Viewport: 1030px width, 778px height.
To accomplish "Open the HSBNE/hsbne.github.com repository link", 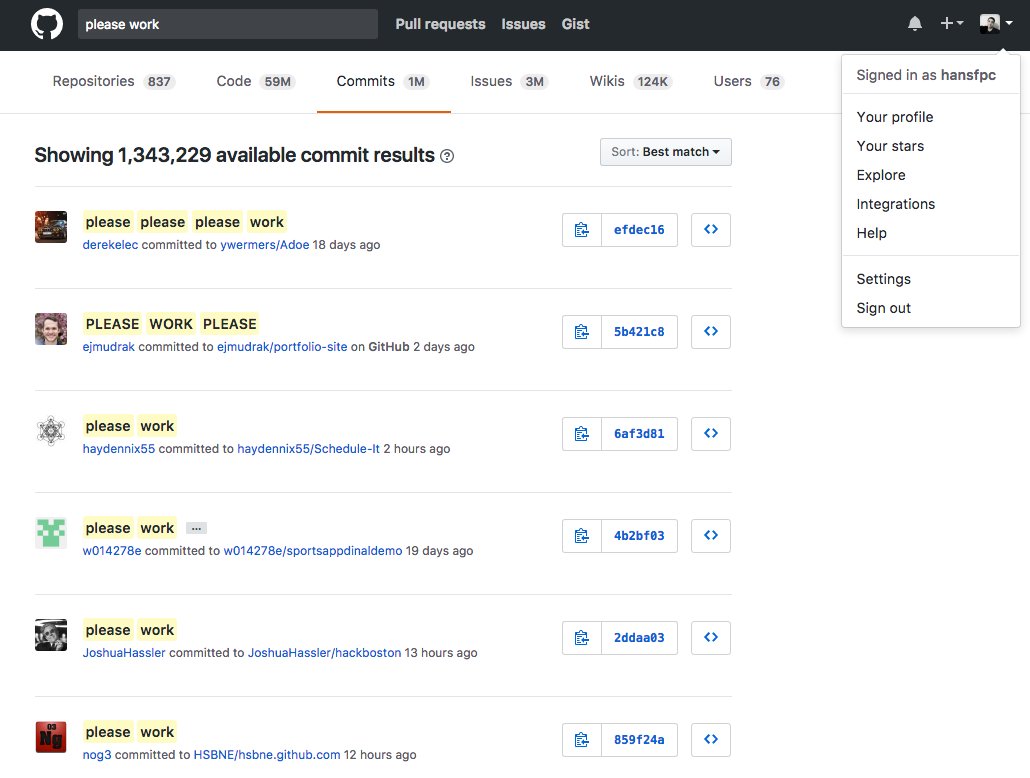I will coord(267,755).
